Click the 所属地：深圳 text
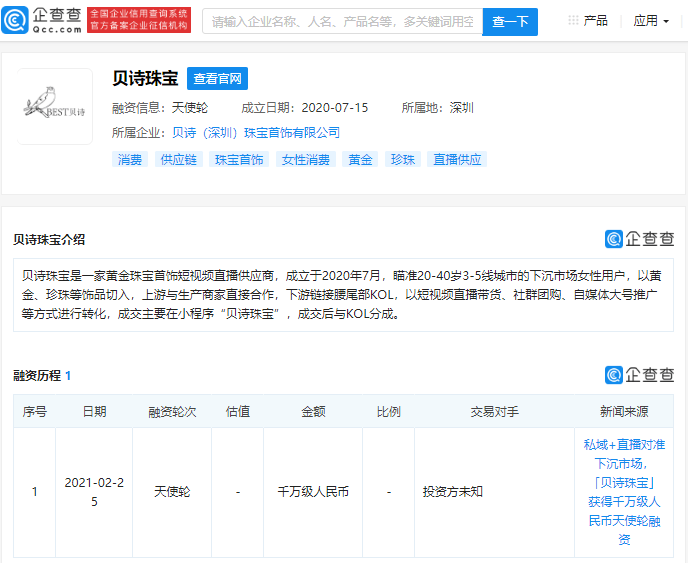 tap(437, 108)
